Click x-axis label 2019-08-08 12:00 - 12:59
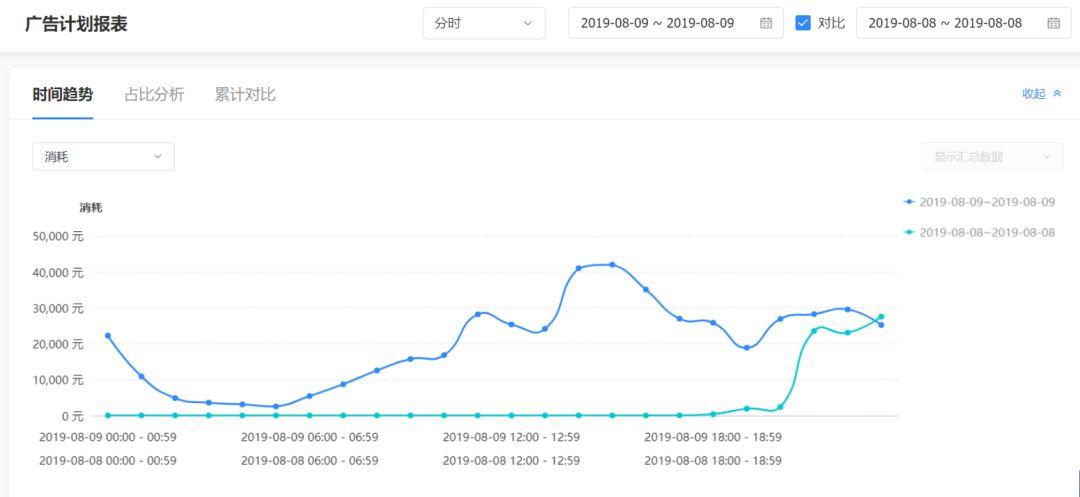This screenshot has width=1080, height=497. [x=511, y=460]
